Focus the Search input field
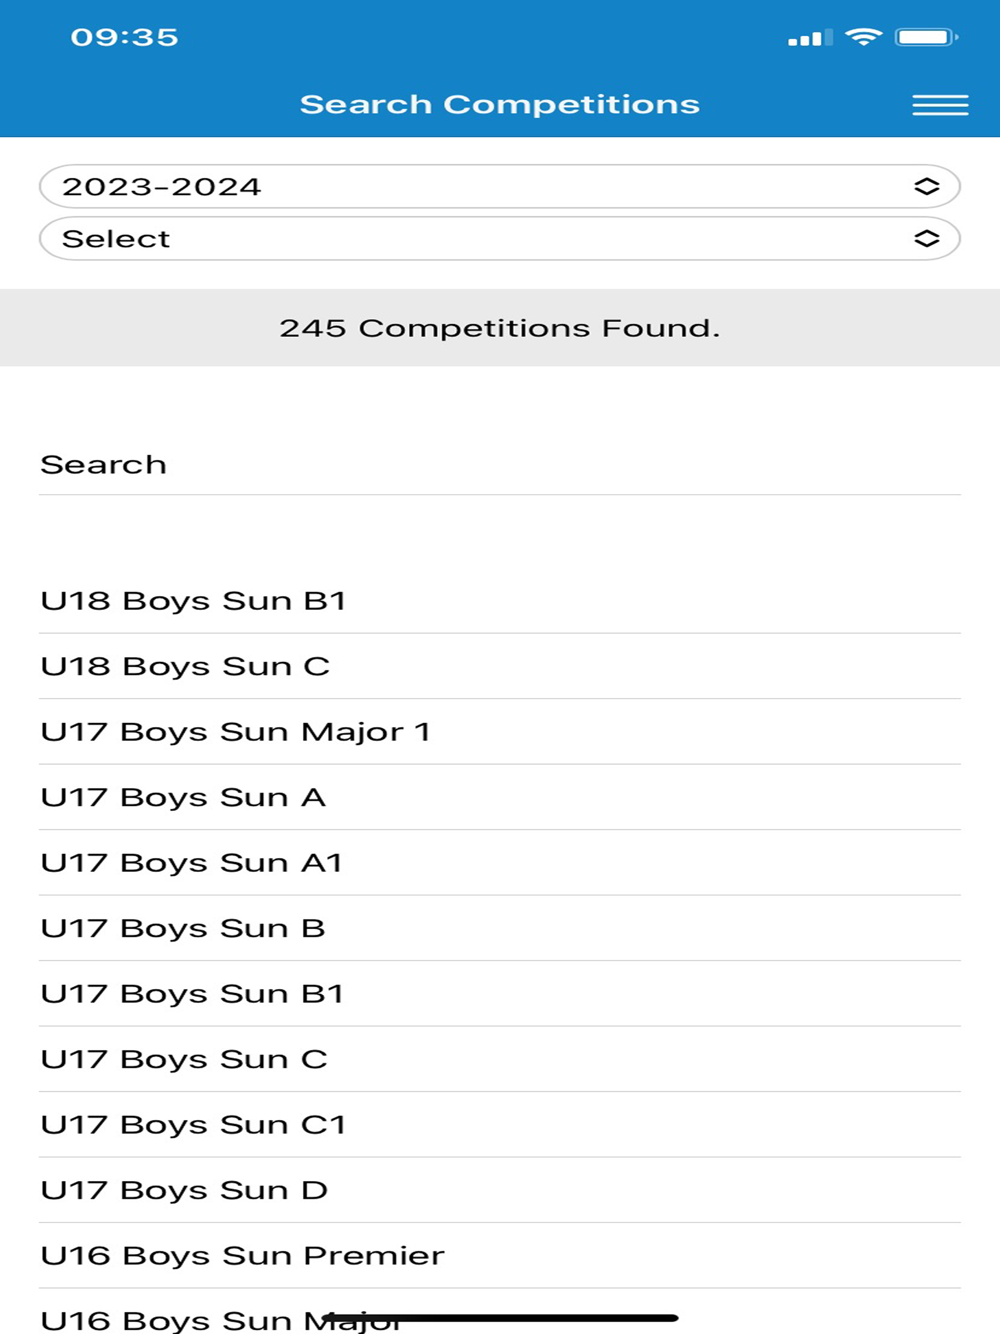Viewport: 1000px width, 1334px height. (x=499, y=465)
